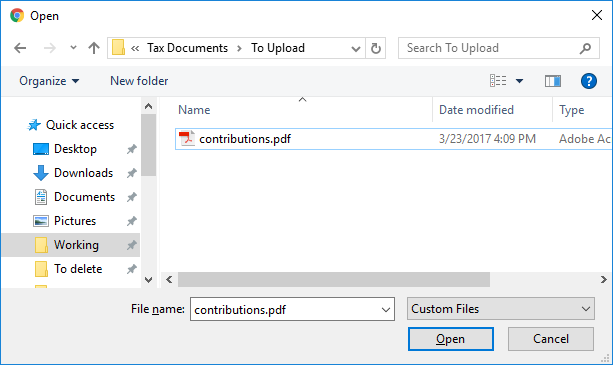The height and width of the screenshot is (365, 613).
Task: Click the New folder command
Action: (x=139, y=81)
